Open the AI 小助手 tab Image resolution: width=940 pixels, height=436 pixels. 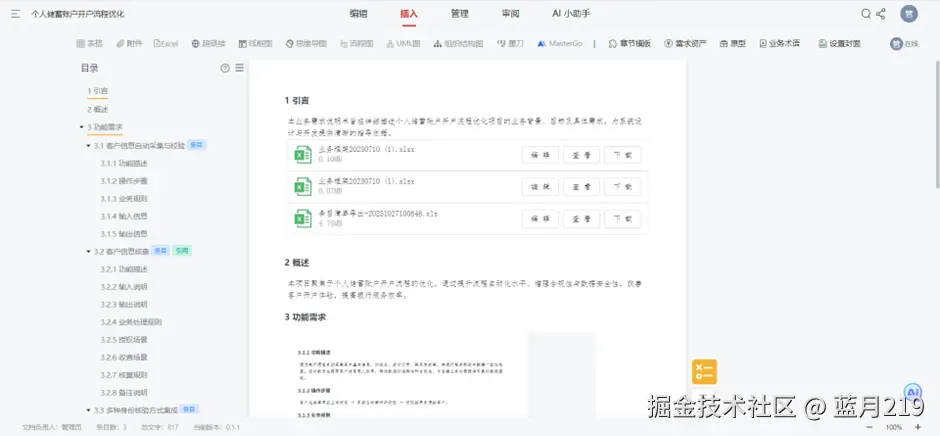tap(571, 14)
